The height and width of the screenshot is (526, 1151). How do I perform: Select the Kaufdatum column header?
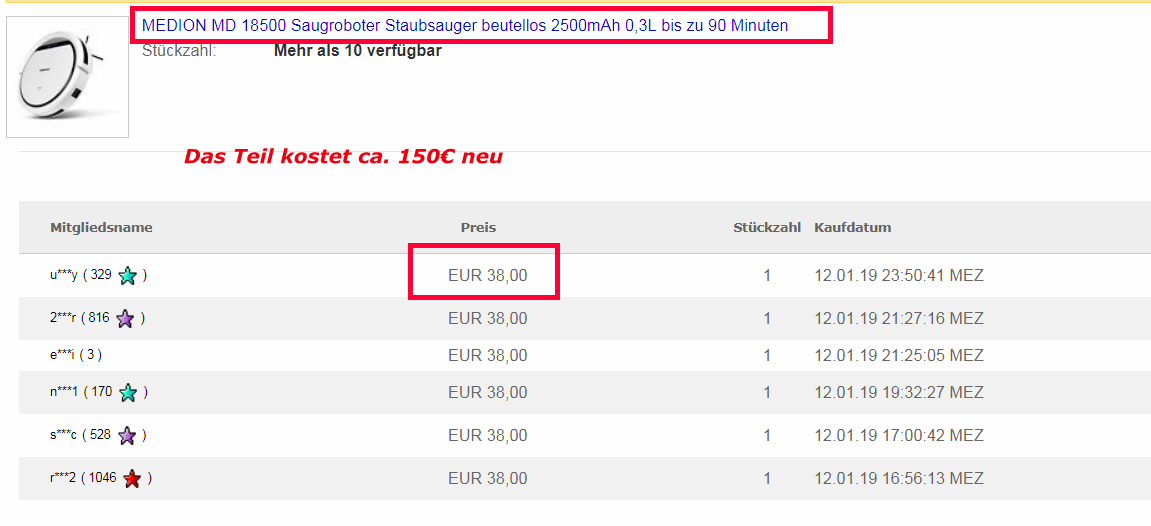coord(852,227)
